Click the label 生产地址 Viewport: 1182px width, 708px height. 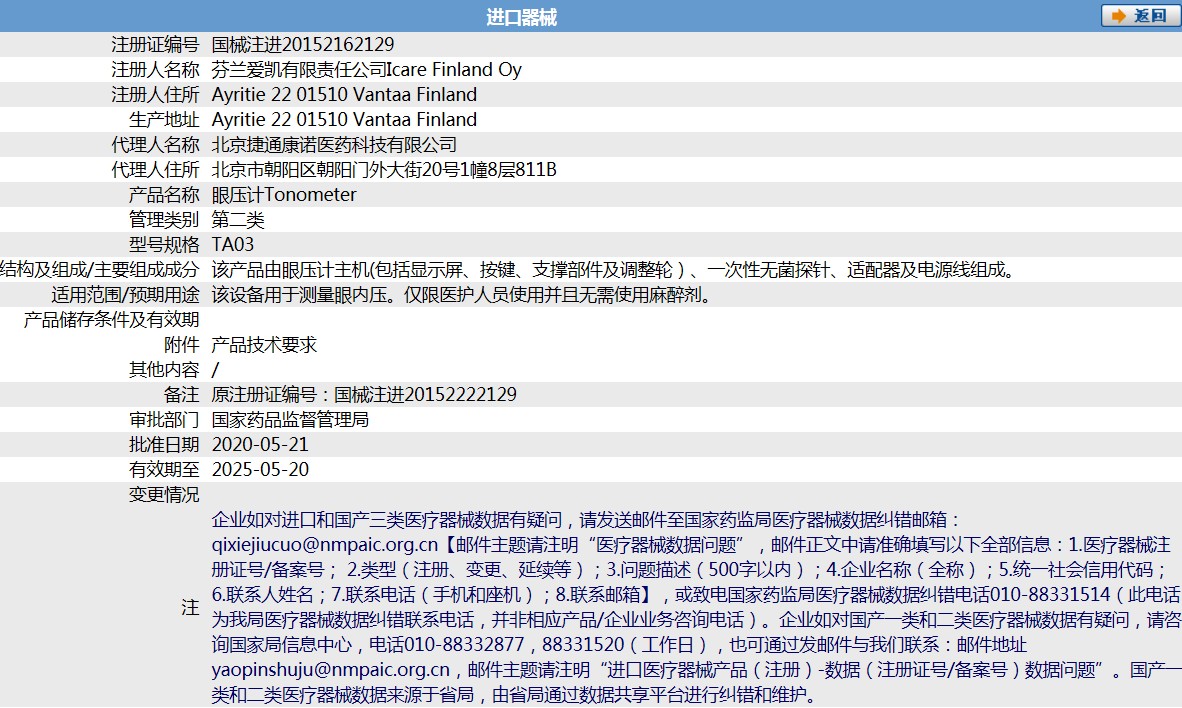[164, 119]
